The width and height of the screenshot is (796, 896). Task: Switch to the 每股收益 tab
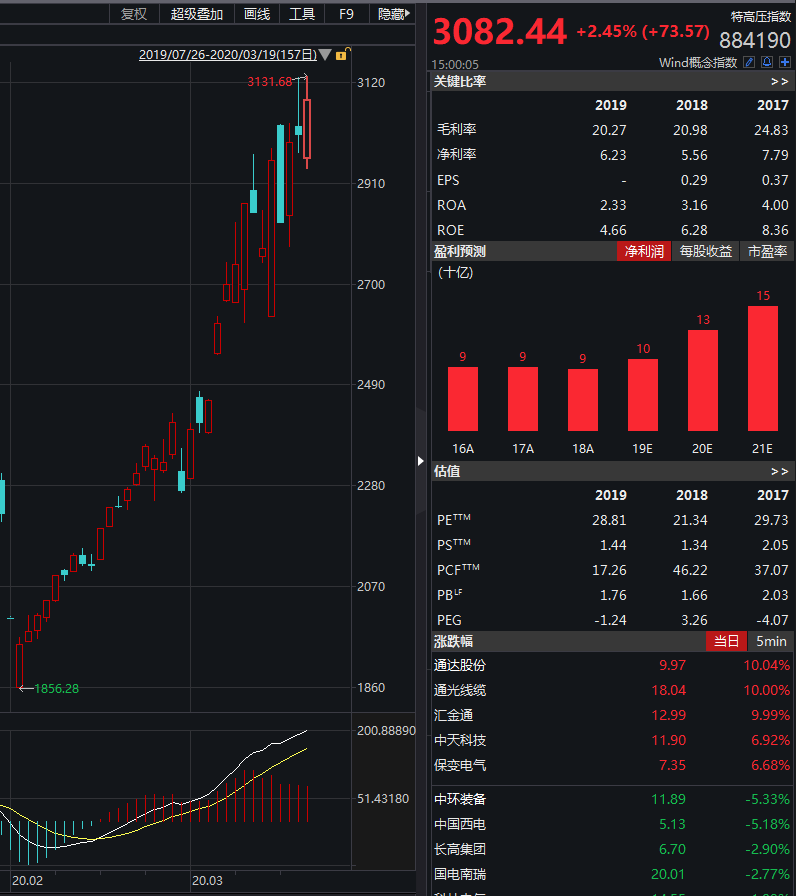click(x=705, y=252)
